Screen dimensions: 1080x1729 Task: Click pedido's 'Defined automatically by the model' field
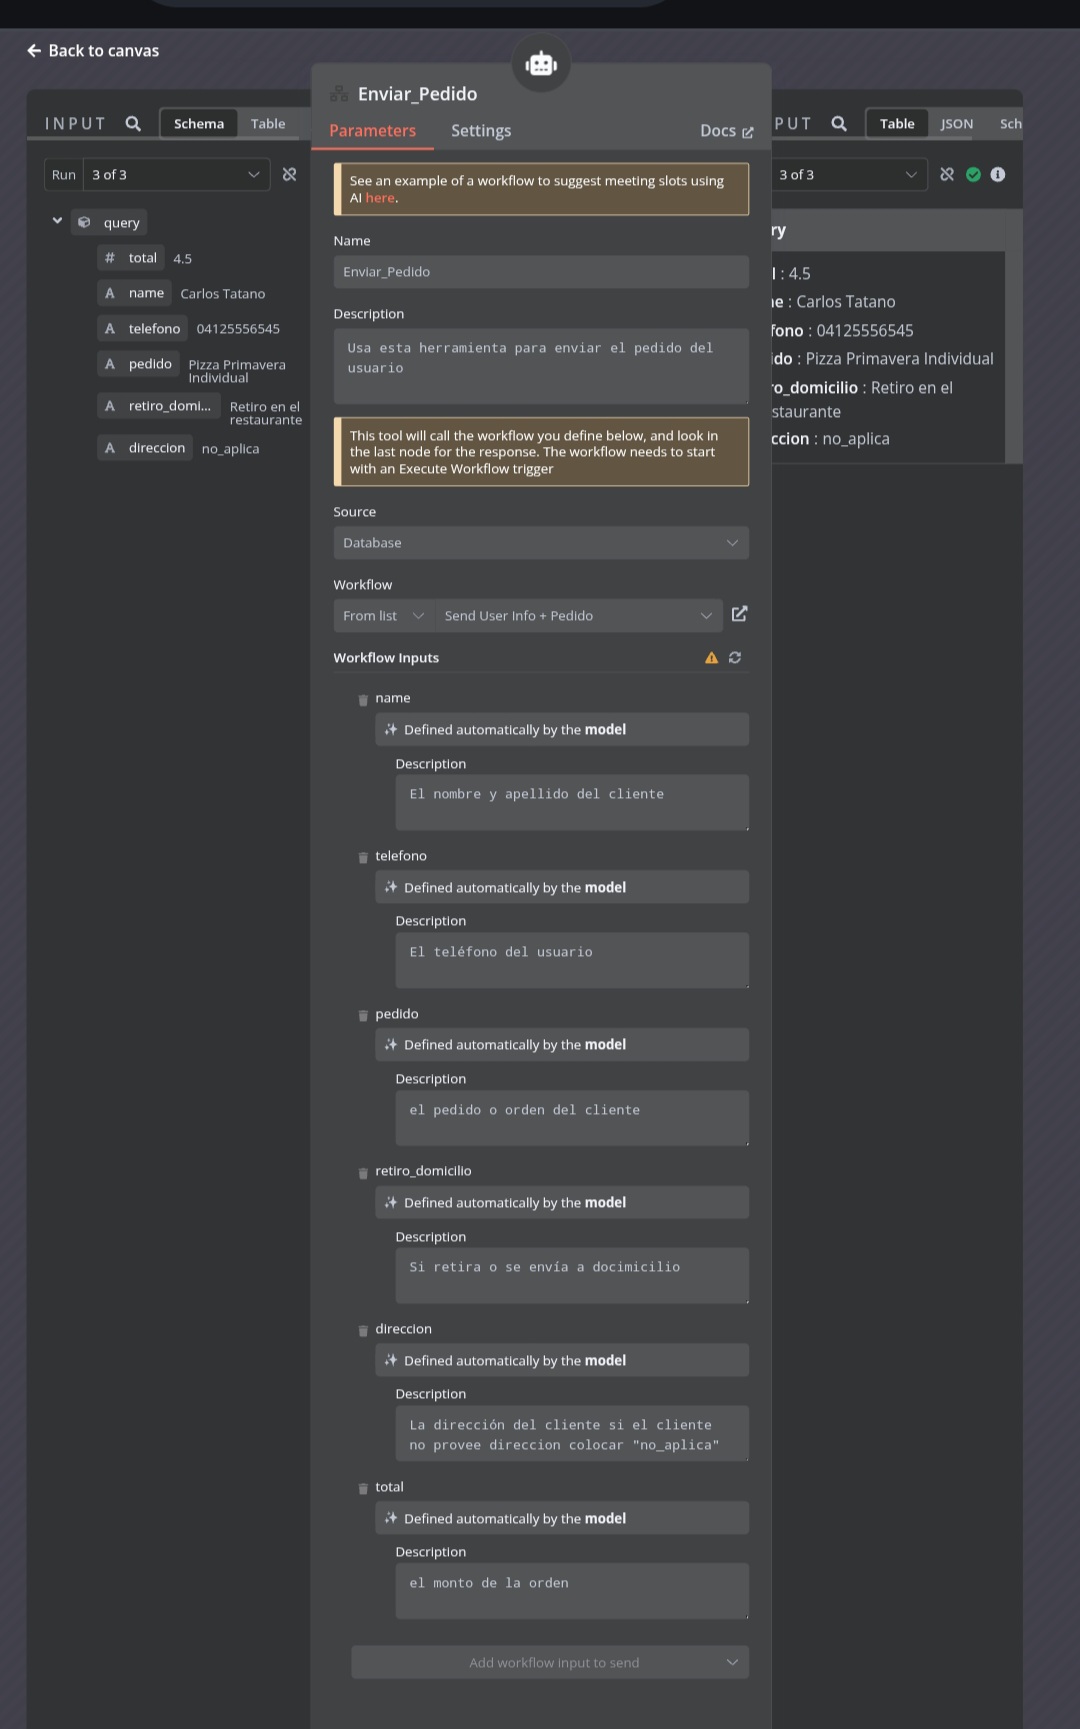tap(562, 1045)
